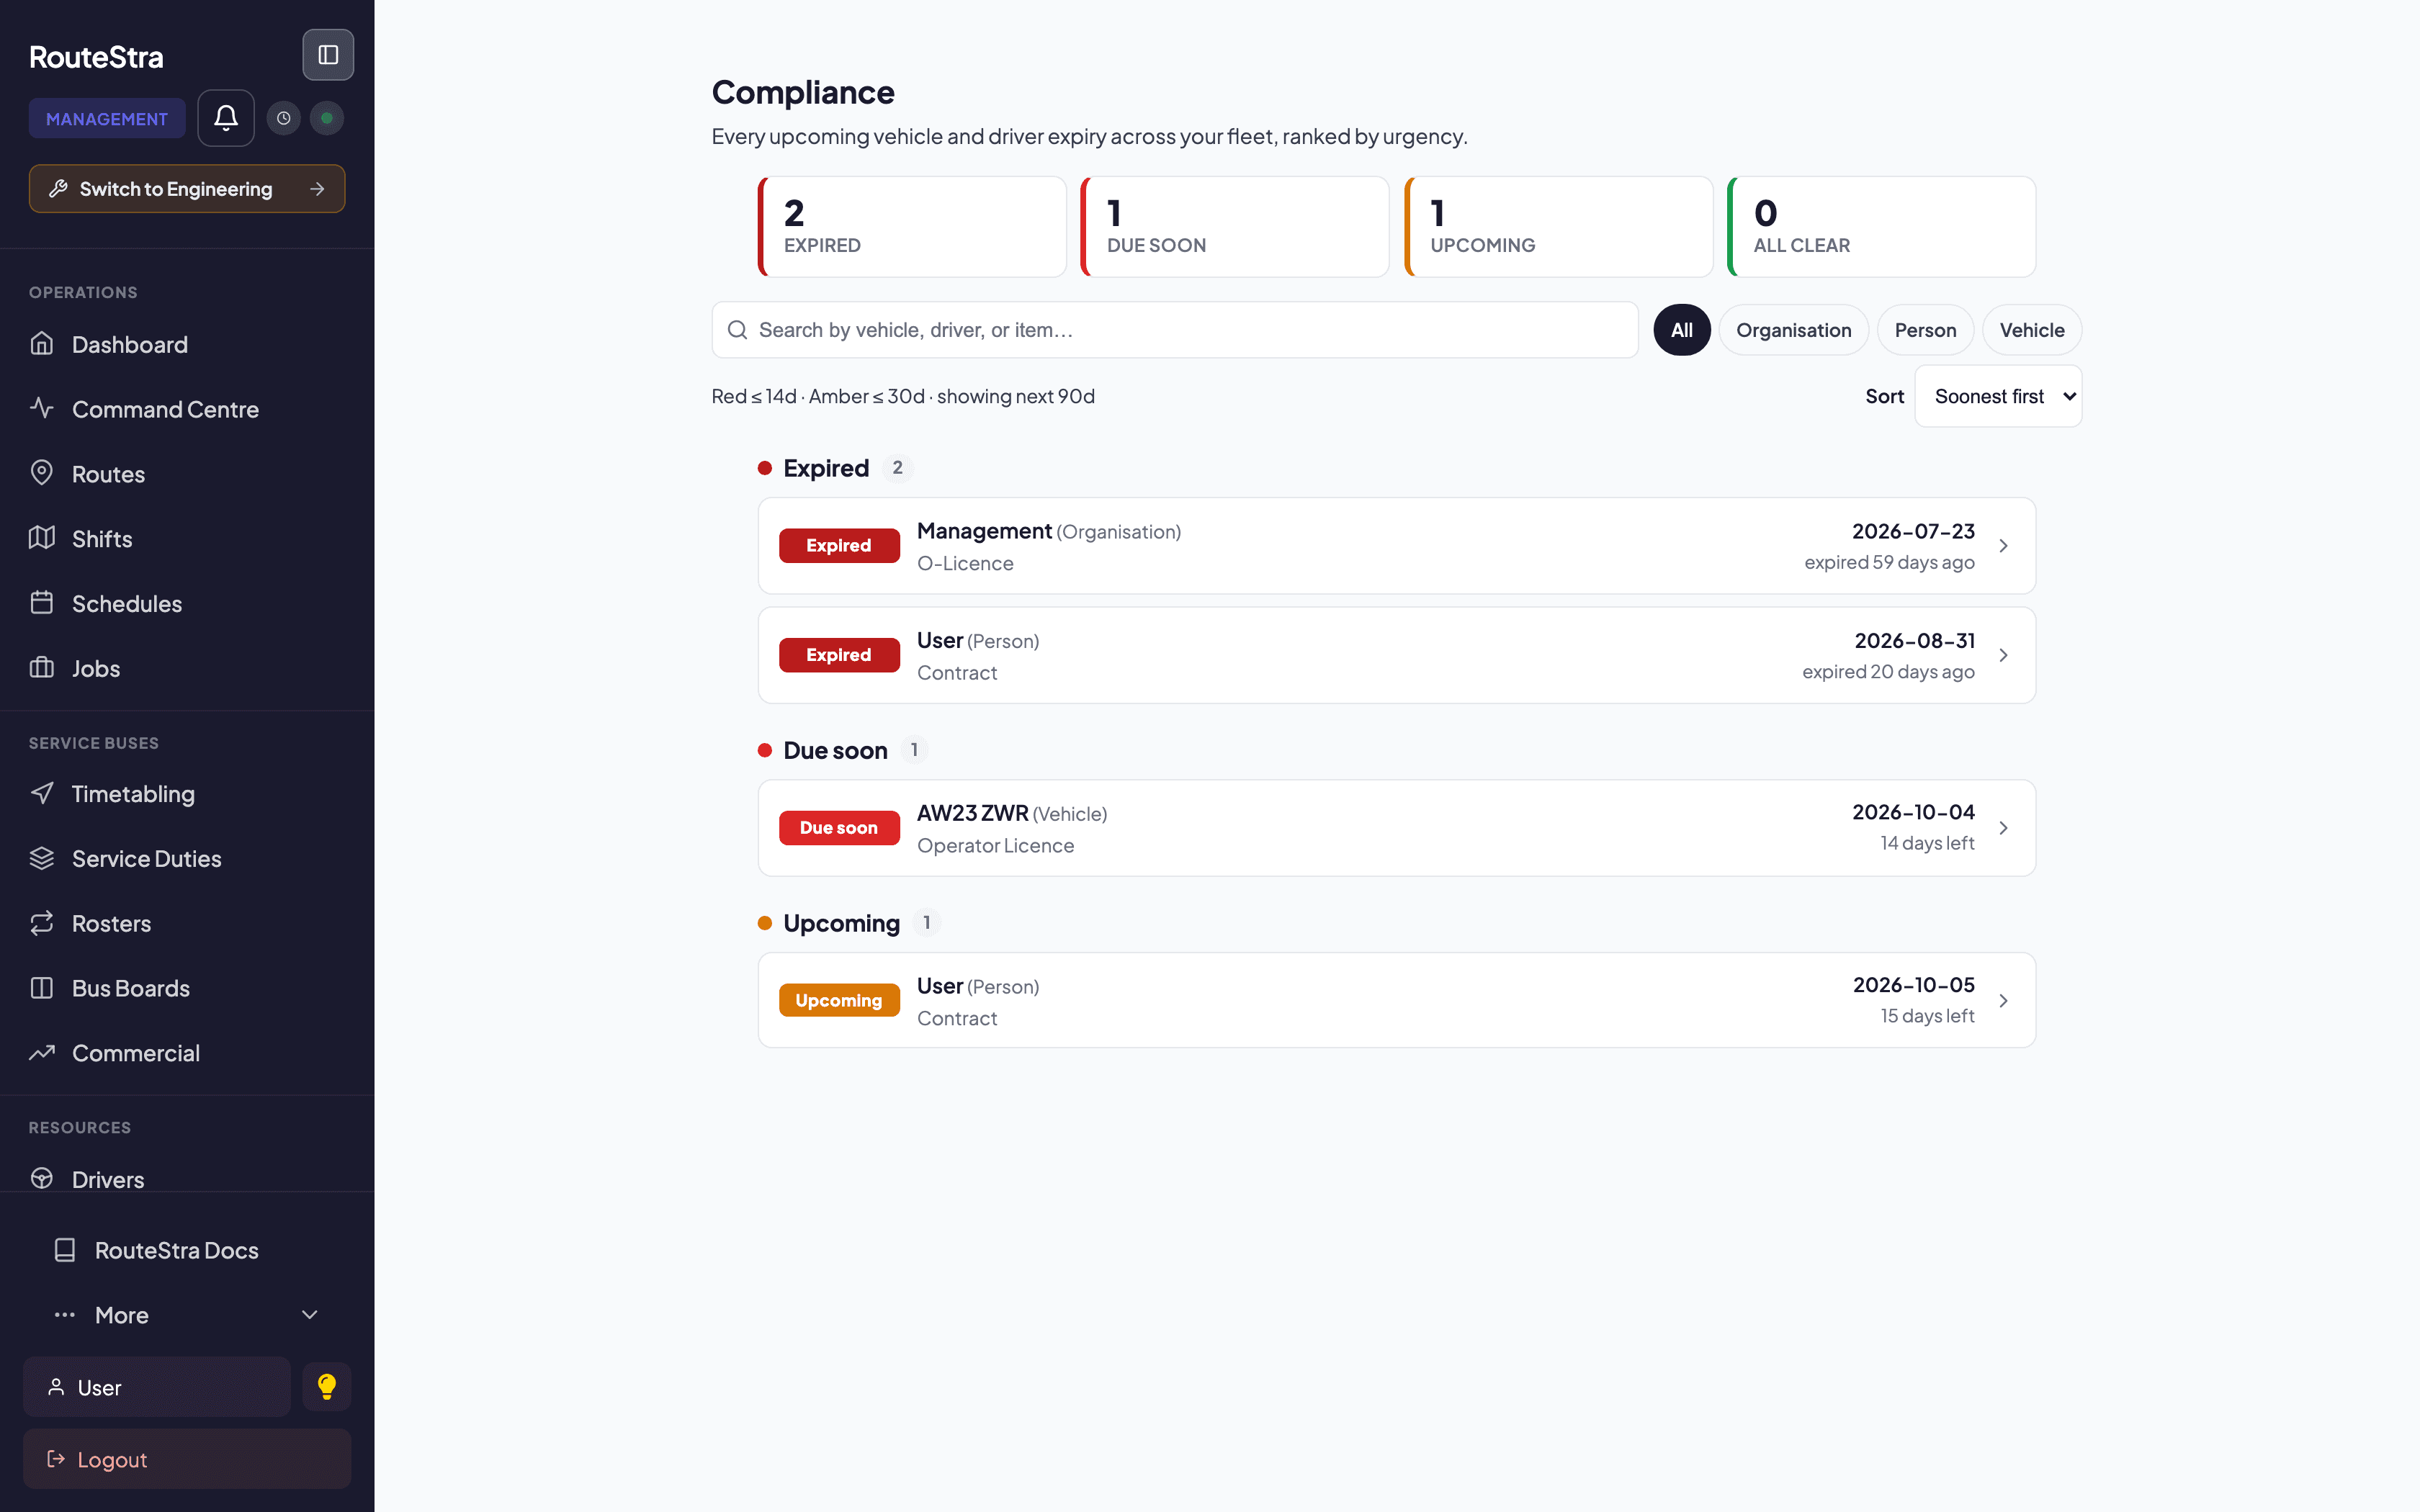Filter list by Organisation

pyautogui.click(x=1793, y=330)
